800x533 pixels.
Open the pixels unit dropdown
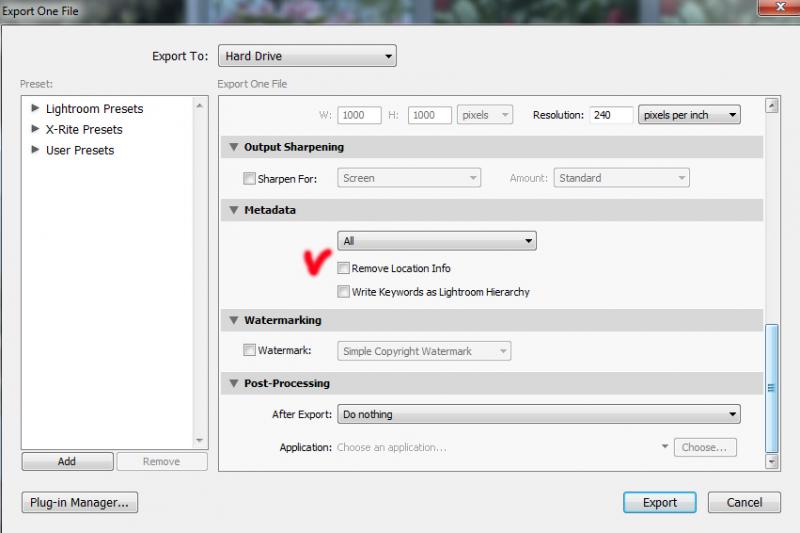(x=485, y=115)
